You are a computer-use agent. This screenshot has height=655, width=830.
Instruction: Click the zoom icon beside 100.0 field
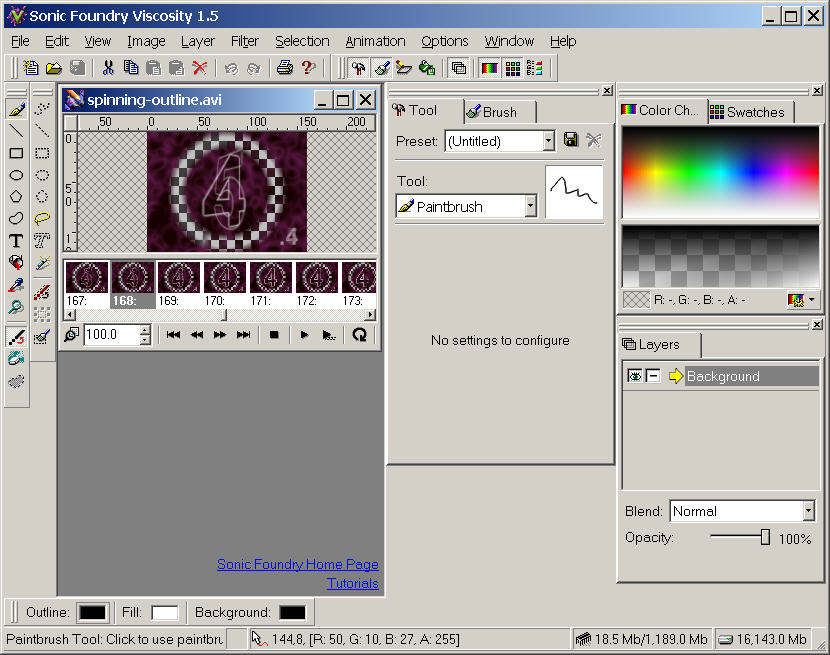coord(71,335)
